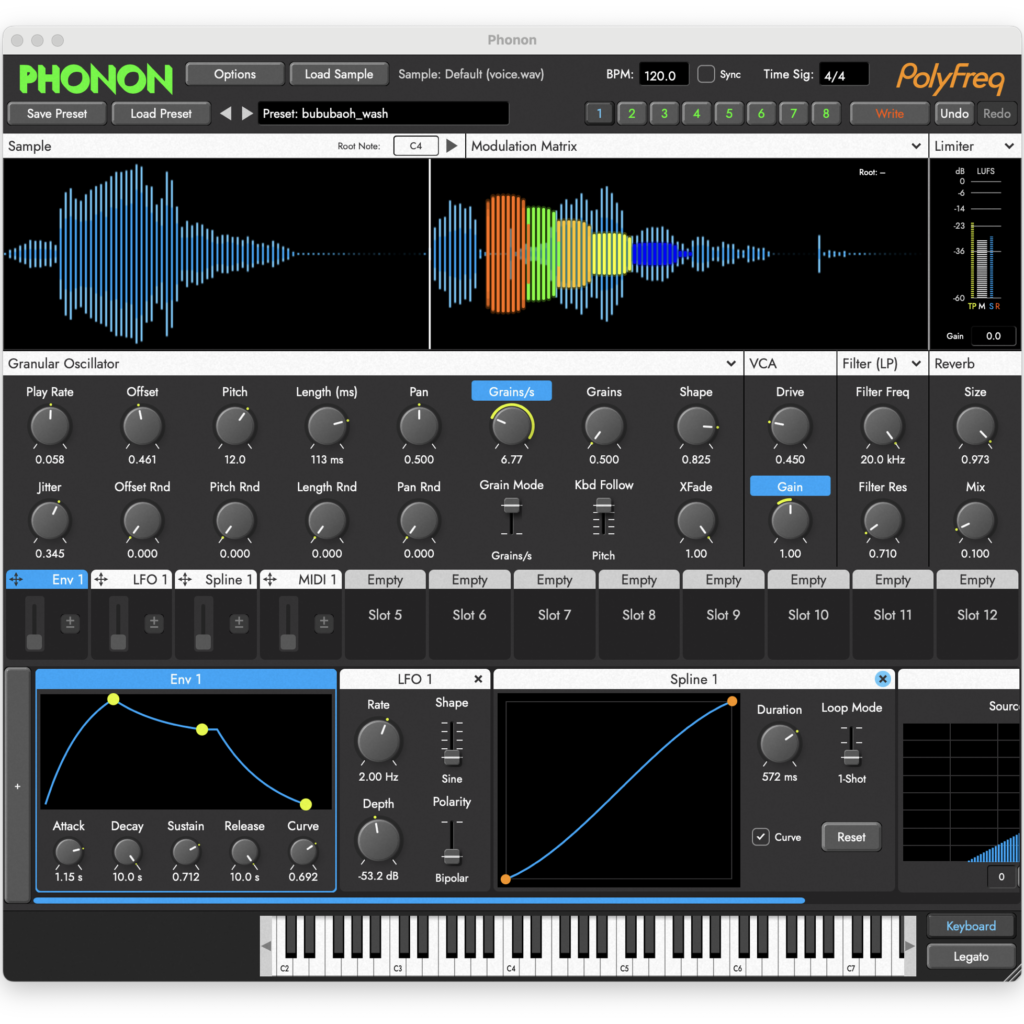The height and width of the screenshot is (1024, 1024).
Task: Click the Filter Freq knob
Action: click(x=882, y=426)
